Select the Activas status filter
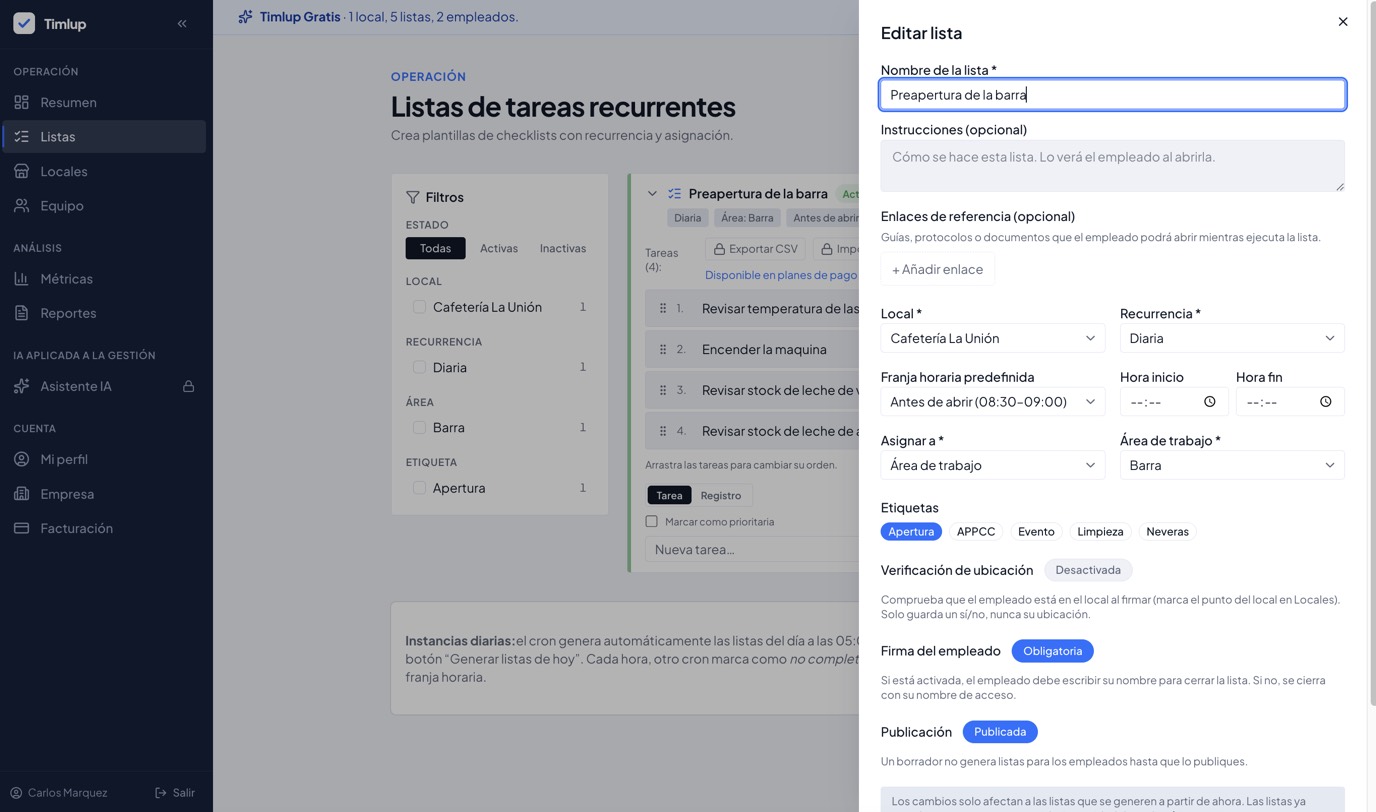 tap(499, 248)
